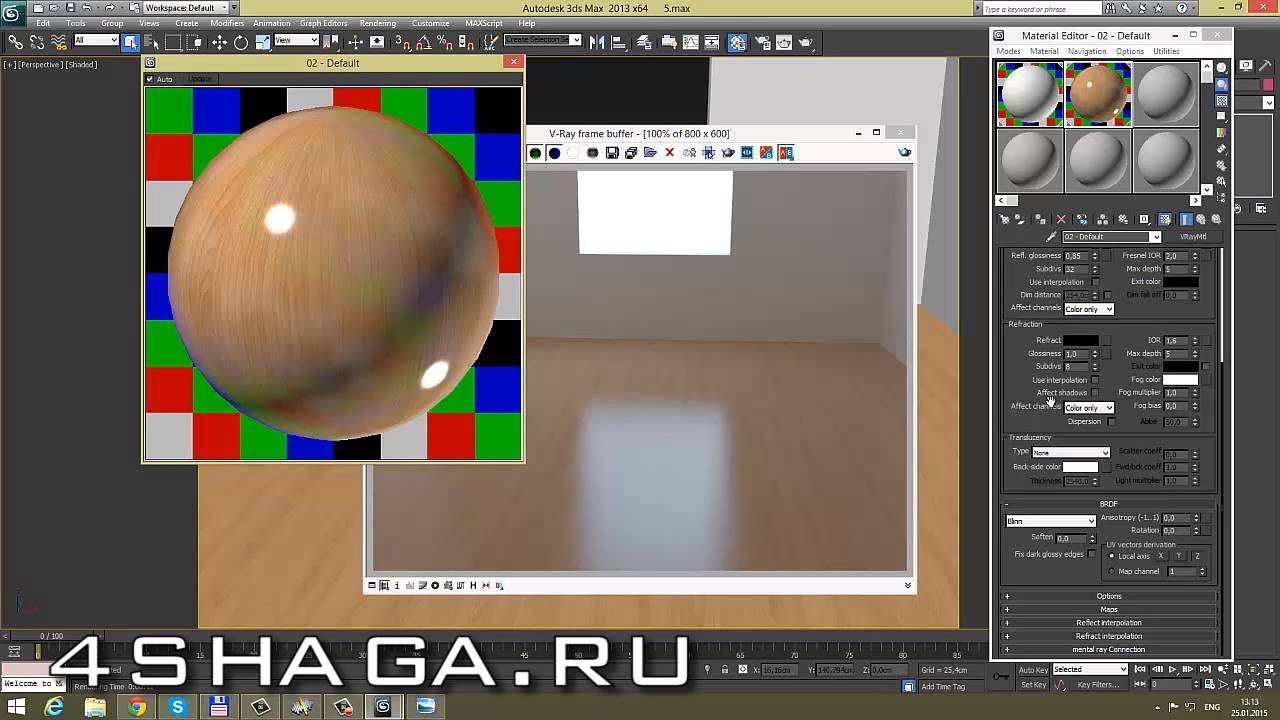Click the Fog color swatch
The image size is (1280, 720).
1180,380
